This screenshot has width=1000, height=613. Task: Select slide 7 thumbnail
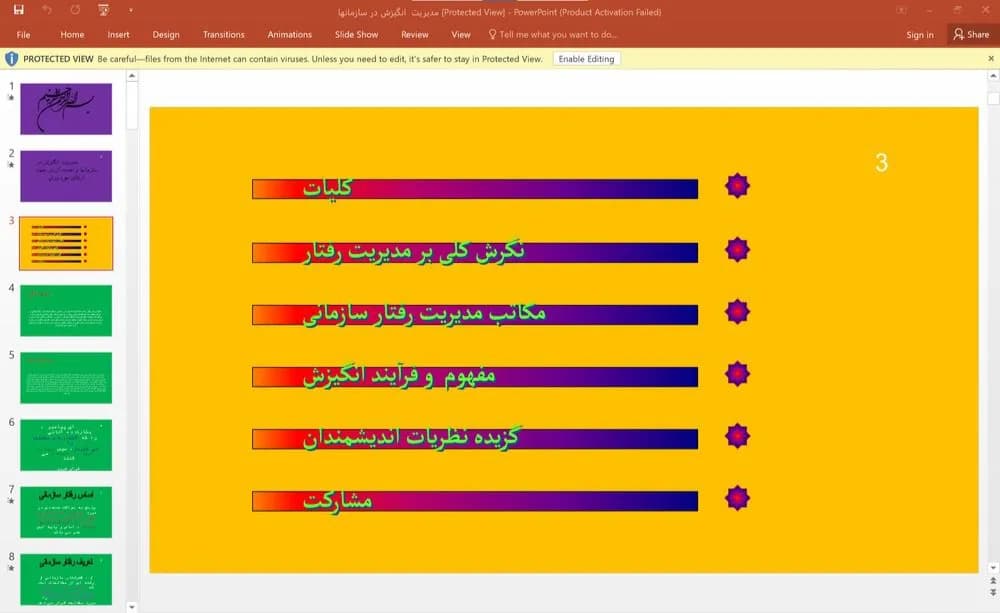(x=66, y=512)
